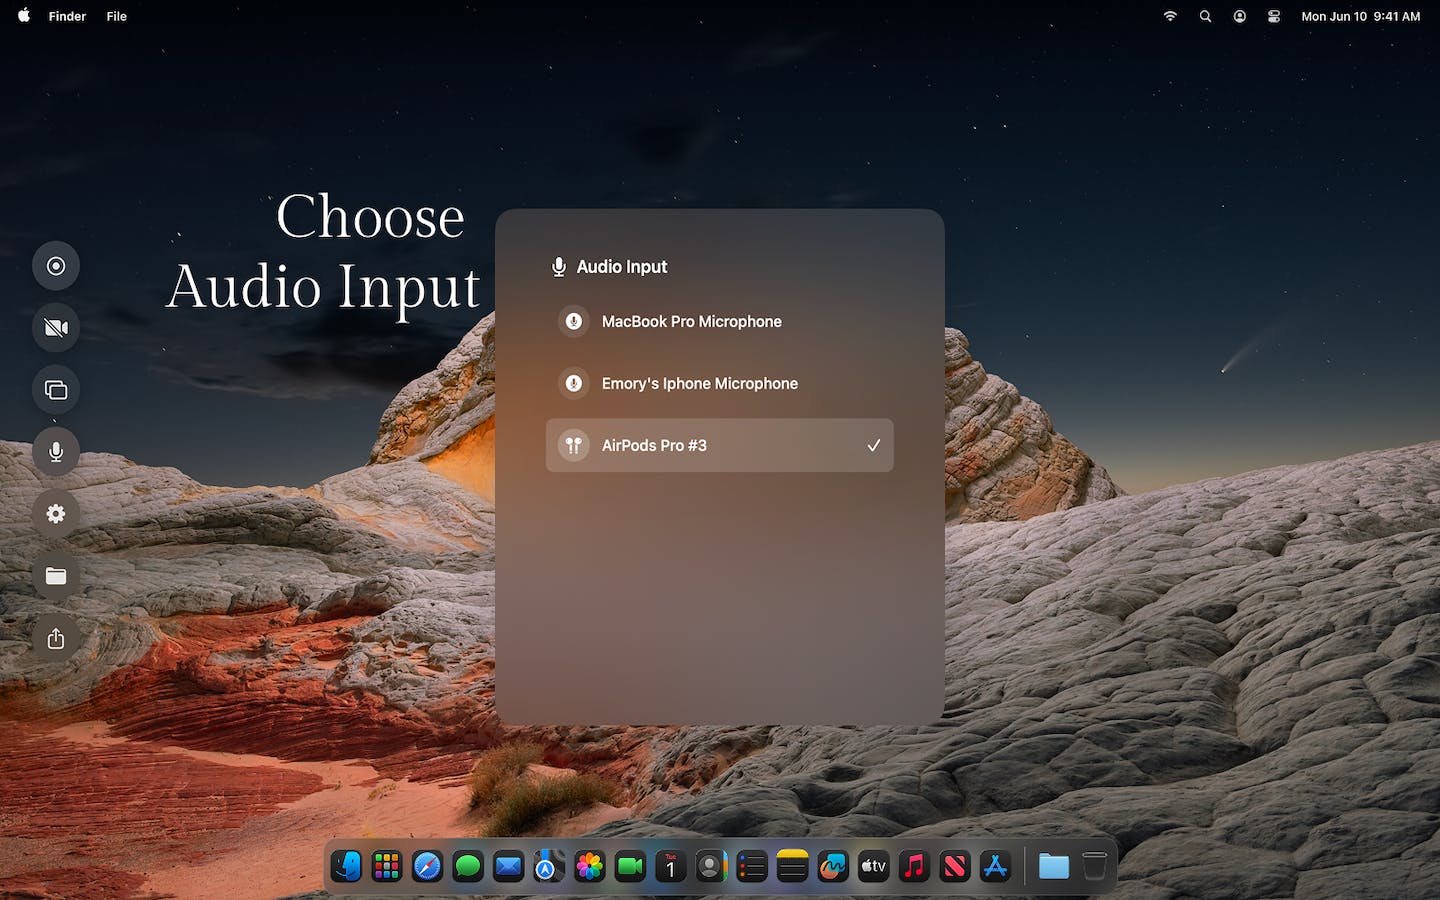Screen dimensions: 1440x900
Task: Click the date and time in menu bar
Action: [x=1360, y=16]
